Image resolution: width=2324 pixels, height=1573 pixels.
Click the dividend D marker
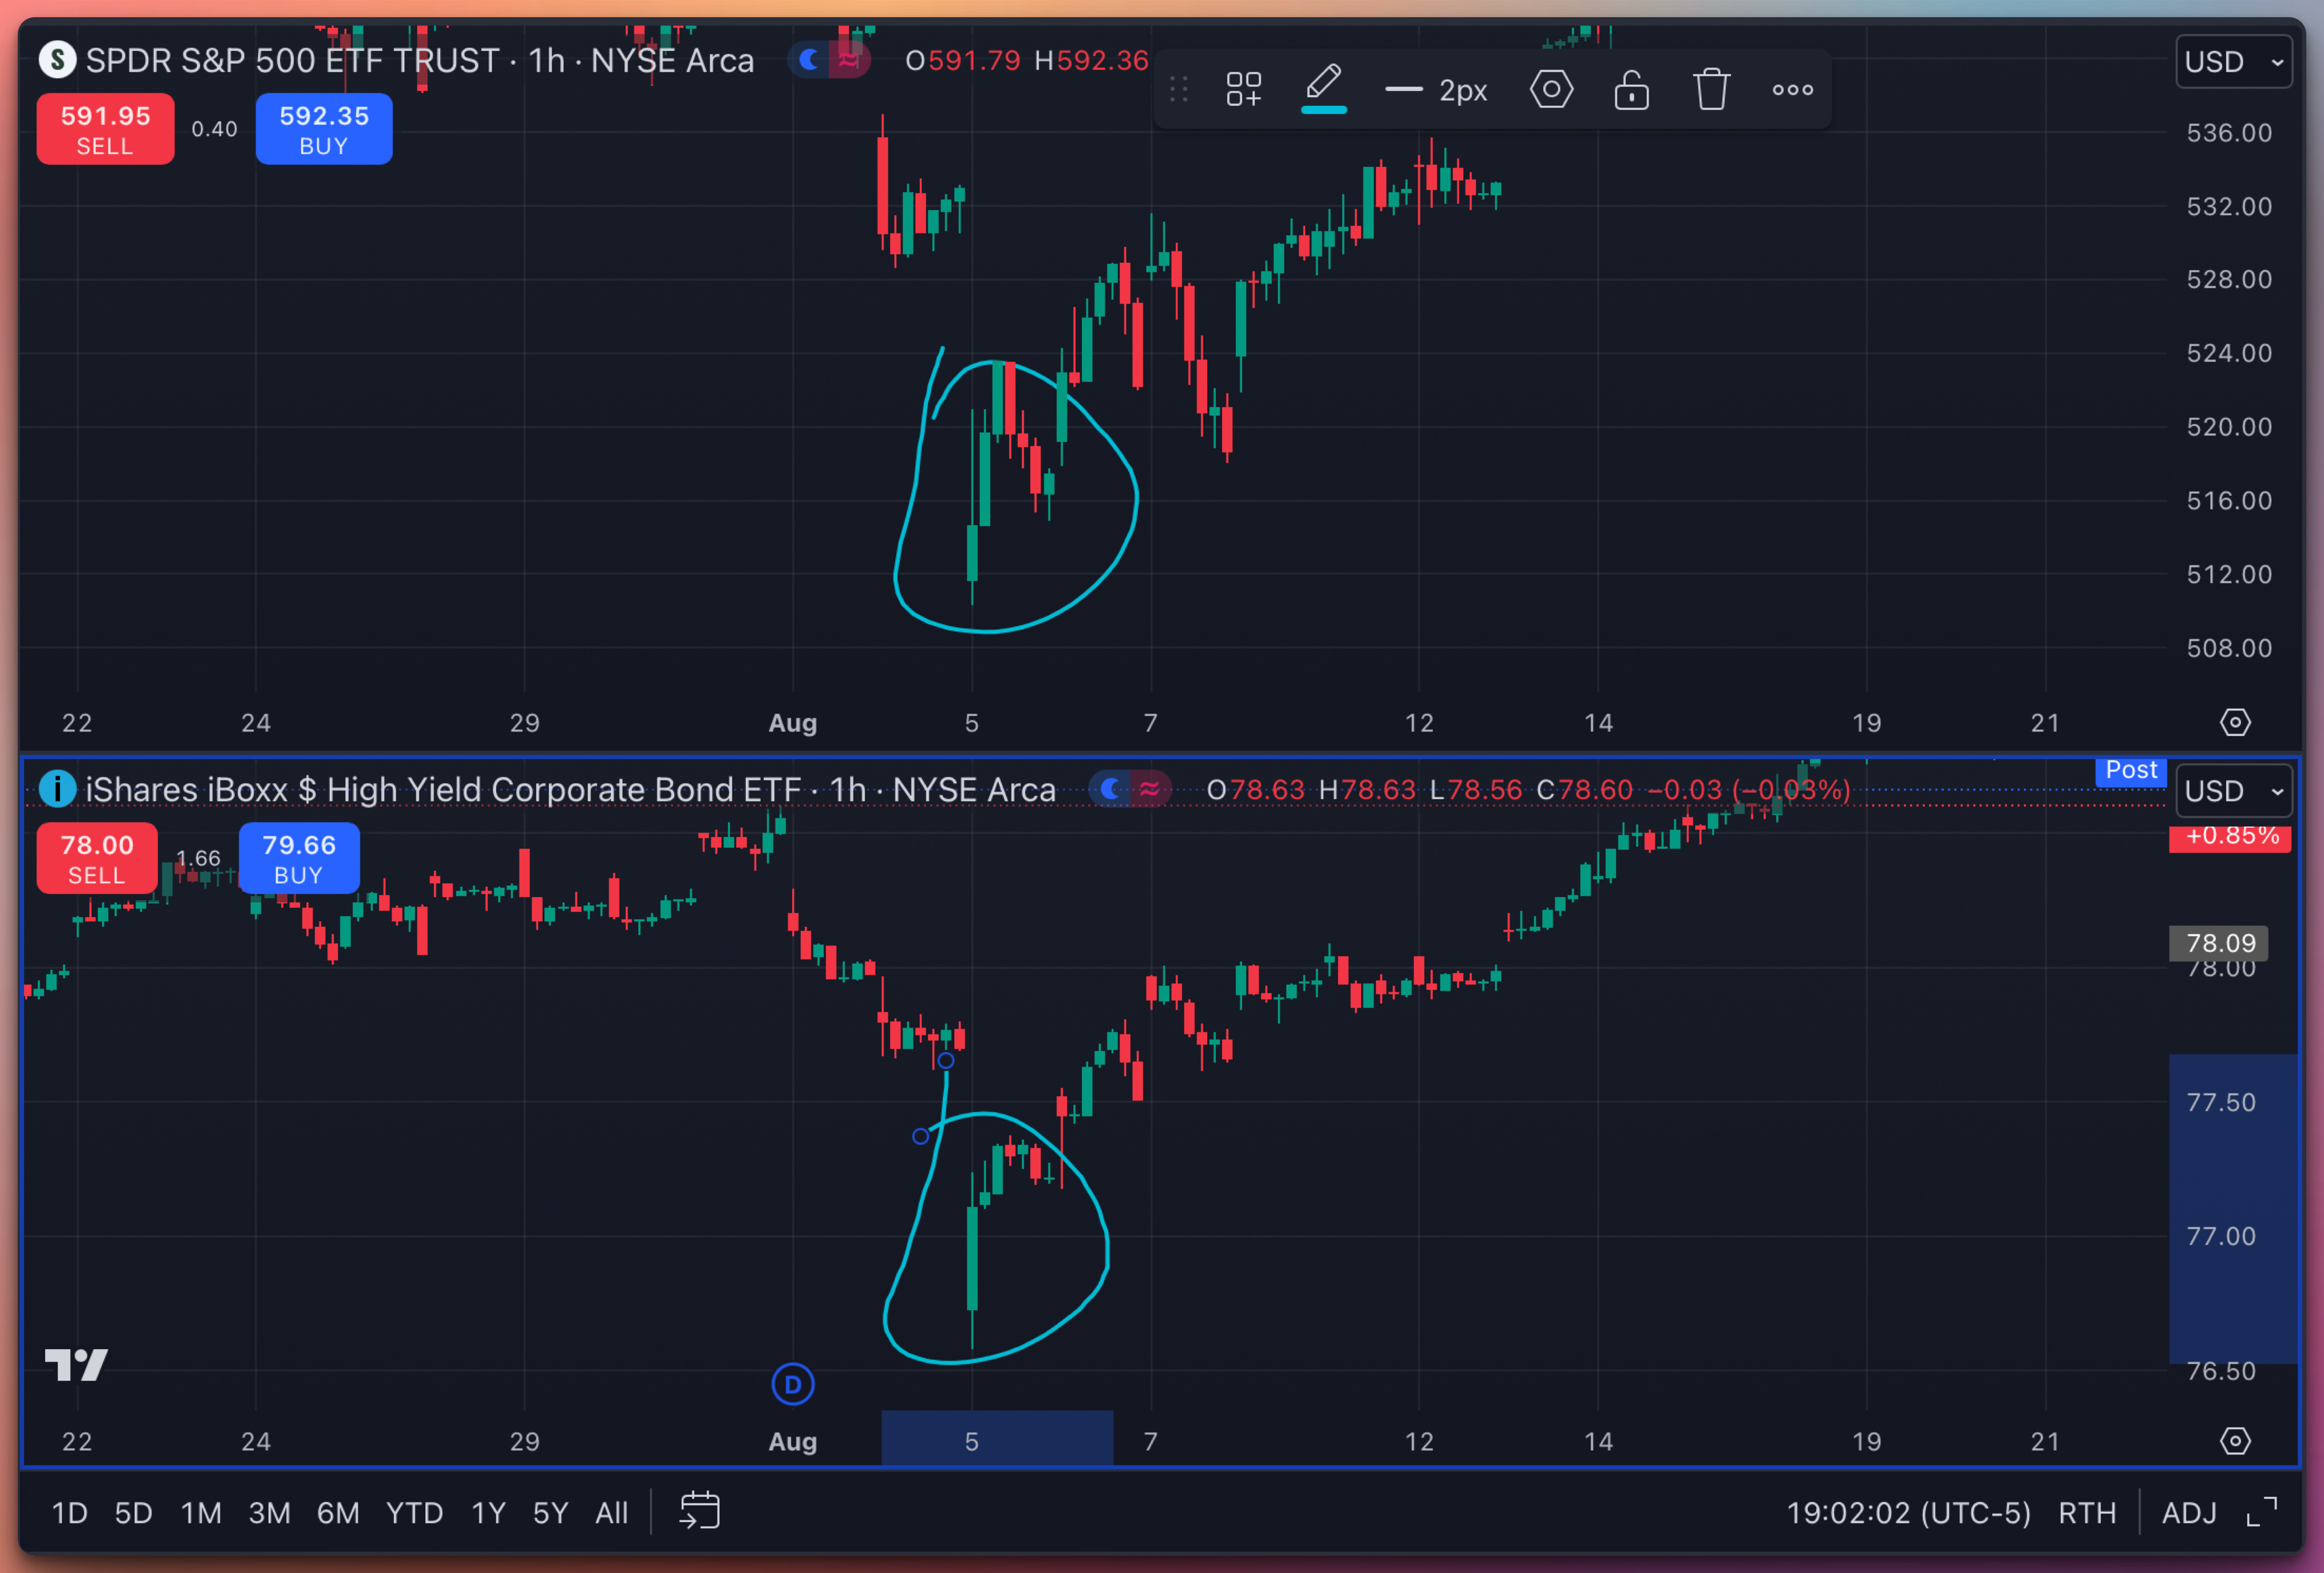(x=793, y=1384)
